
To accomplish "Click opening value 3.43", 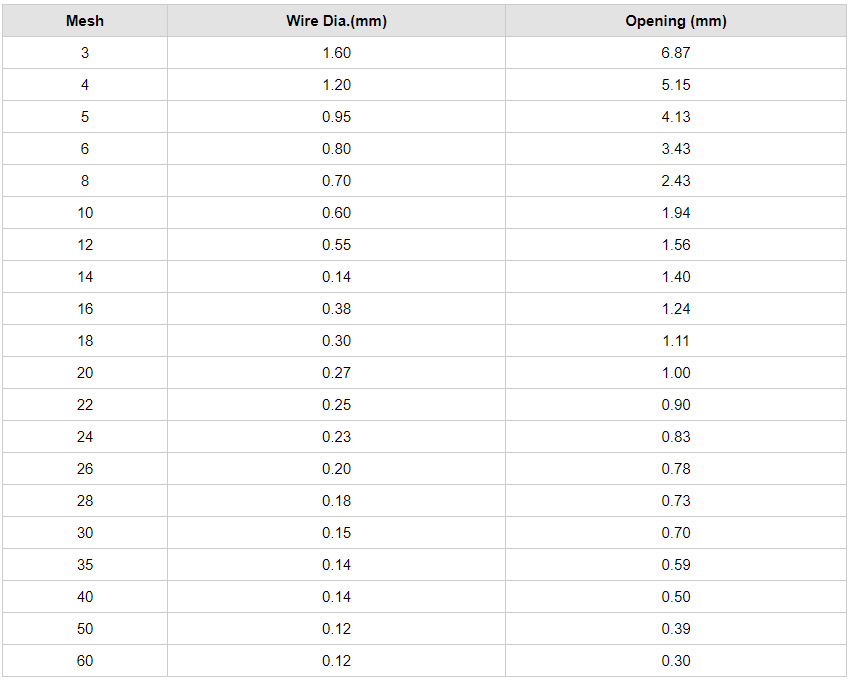I will [676, 149].
